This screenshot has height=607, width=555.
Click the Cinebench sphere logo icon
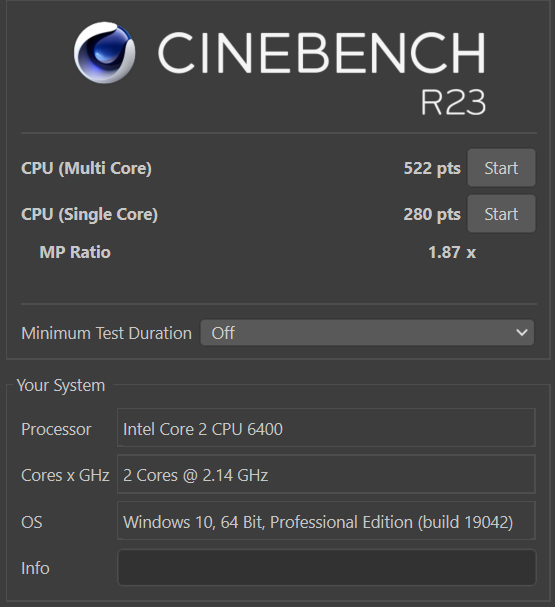coord(104,53)
